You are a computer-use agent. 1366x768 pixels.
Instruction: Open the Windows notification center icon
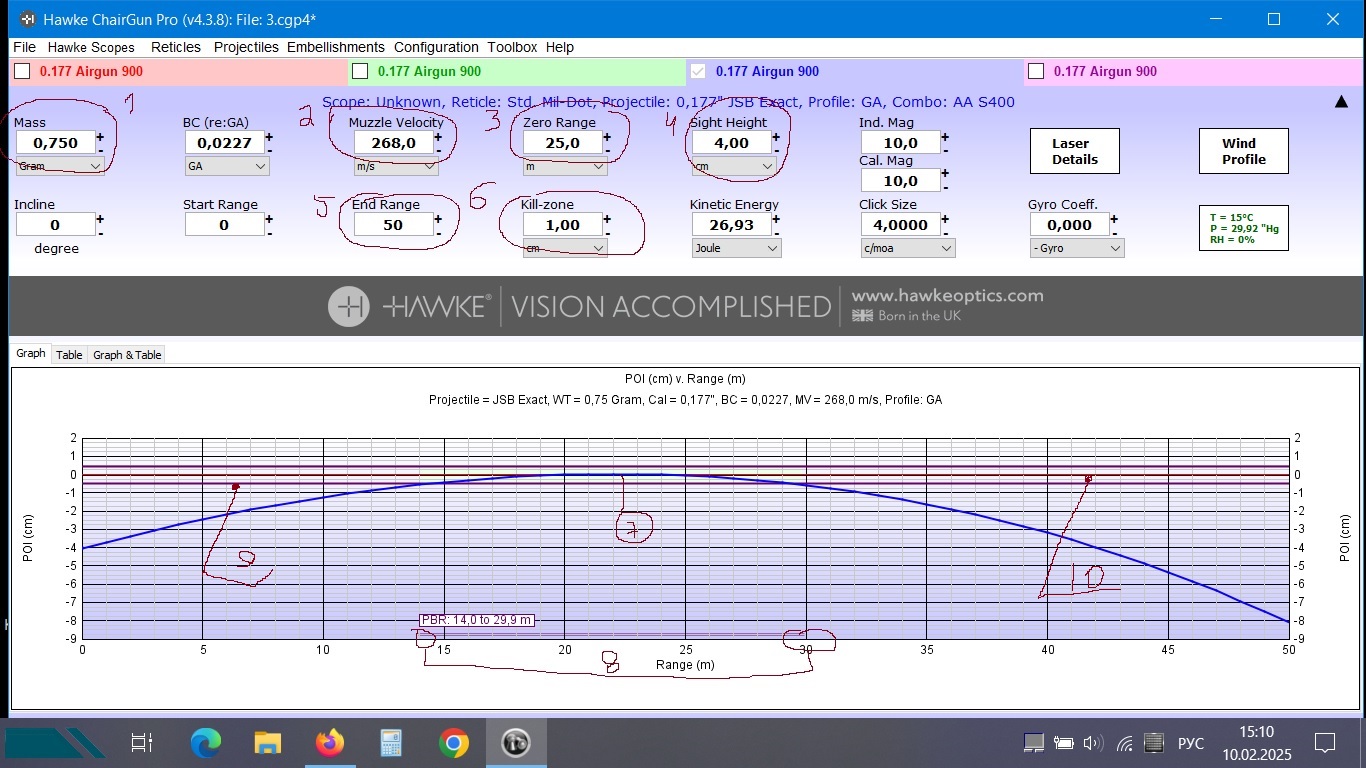(x=1325, y=743)
